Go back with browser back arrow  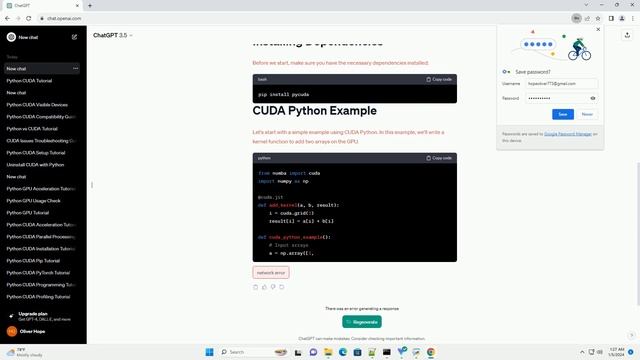[7, 18]
